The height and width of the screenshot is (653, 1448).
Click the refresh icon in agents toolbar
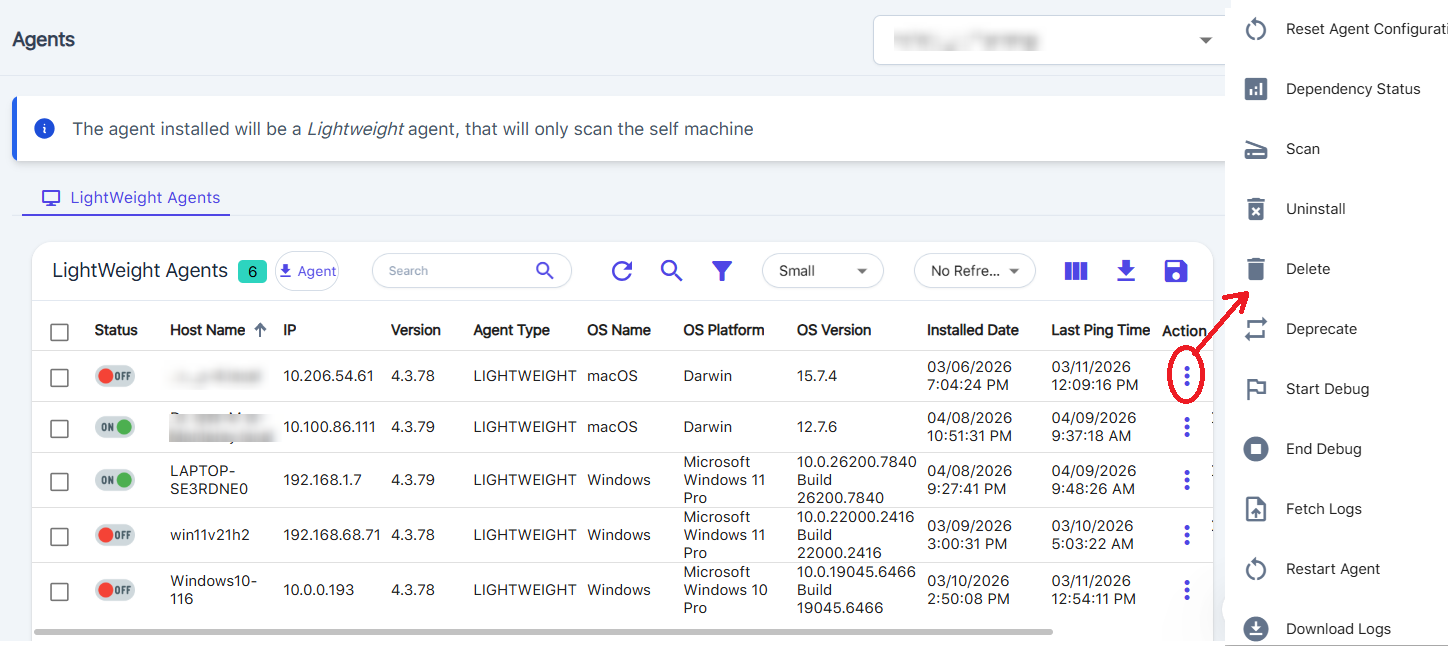622,271
